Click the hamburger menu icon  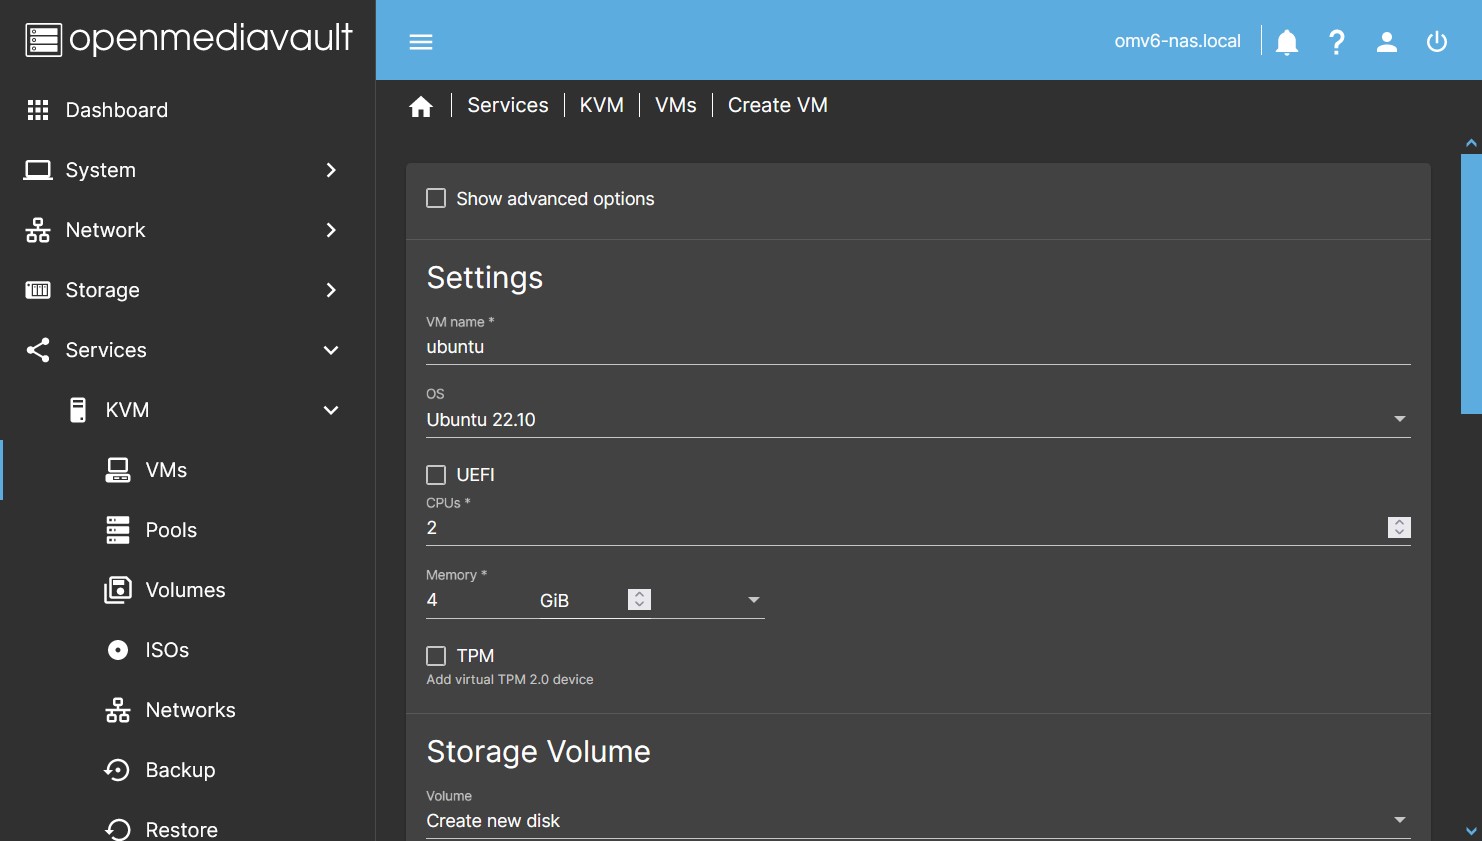[421, 41]
